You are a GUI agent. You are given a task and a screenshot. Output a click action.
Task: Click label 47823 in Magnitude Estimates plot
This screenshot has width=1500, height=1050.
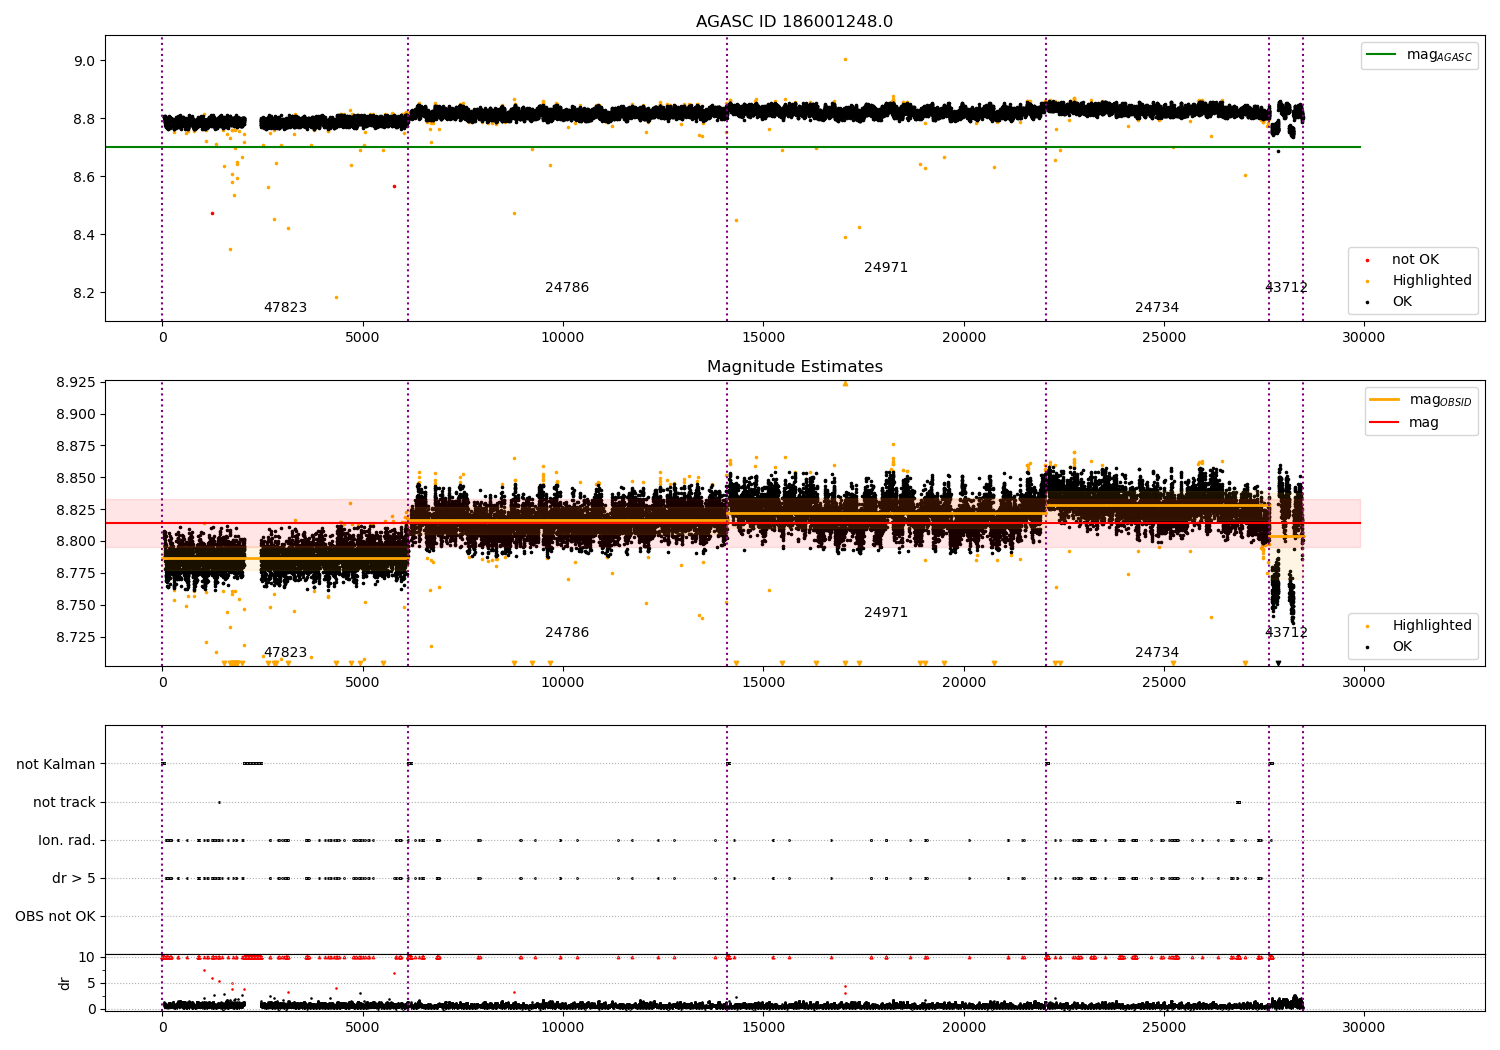[285, 653]
